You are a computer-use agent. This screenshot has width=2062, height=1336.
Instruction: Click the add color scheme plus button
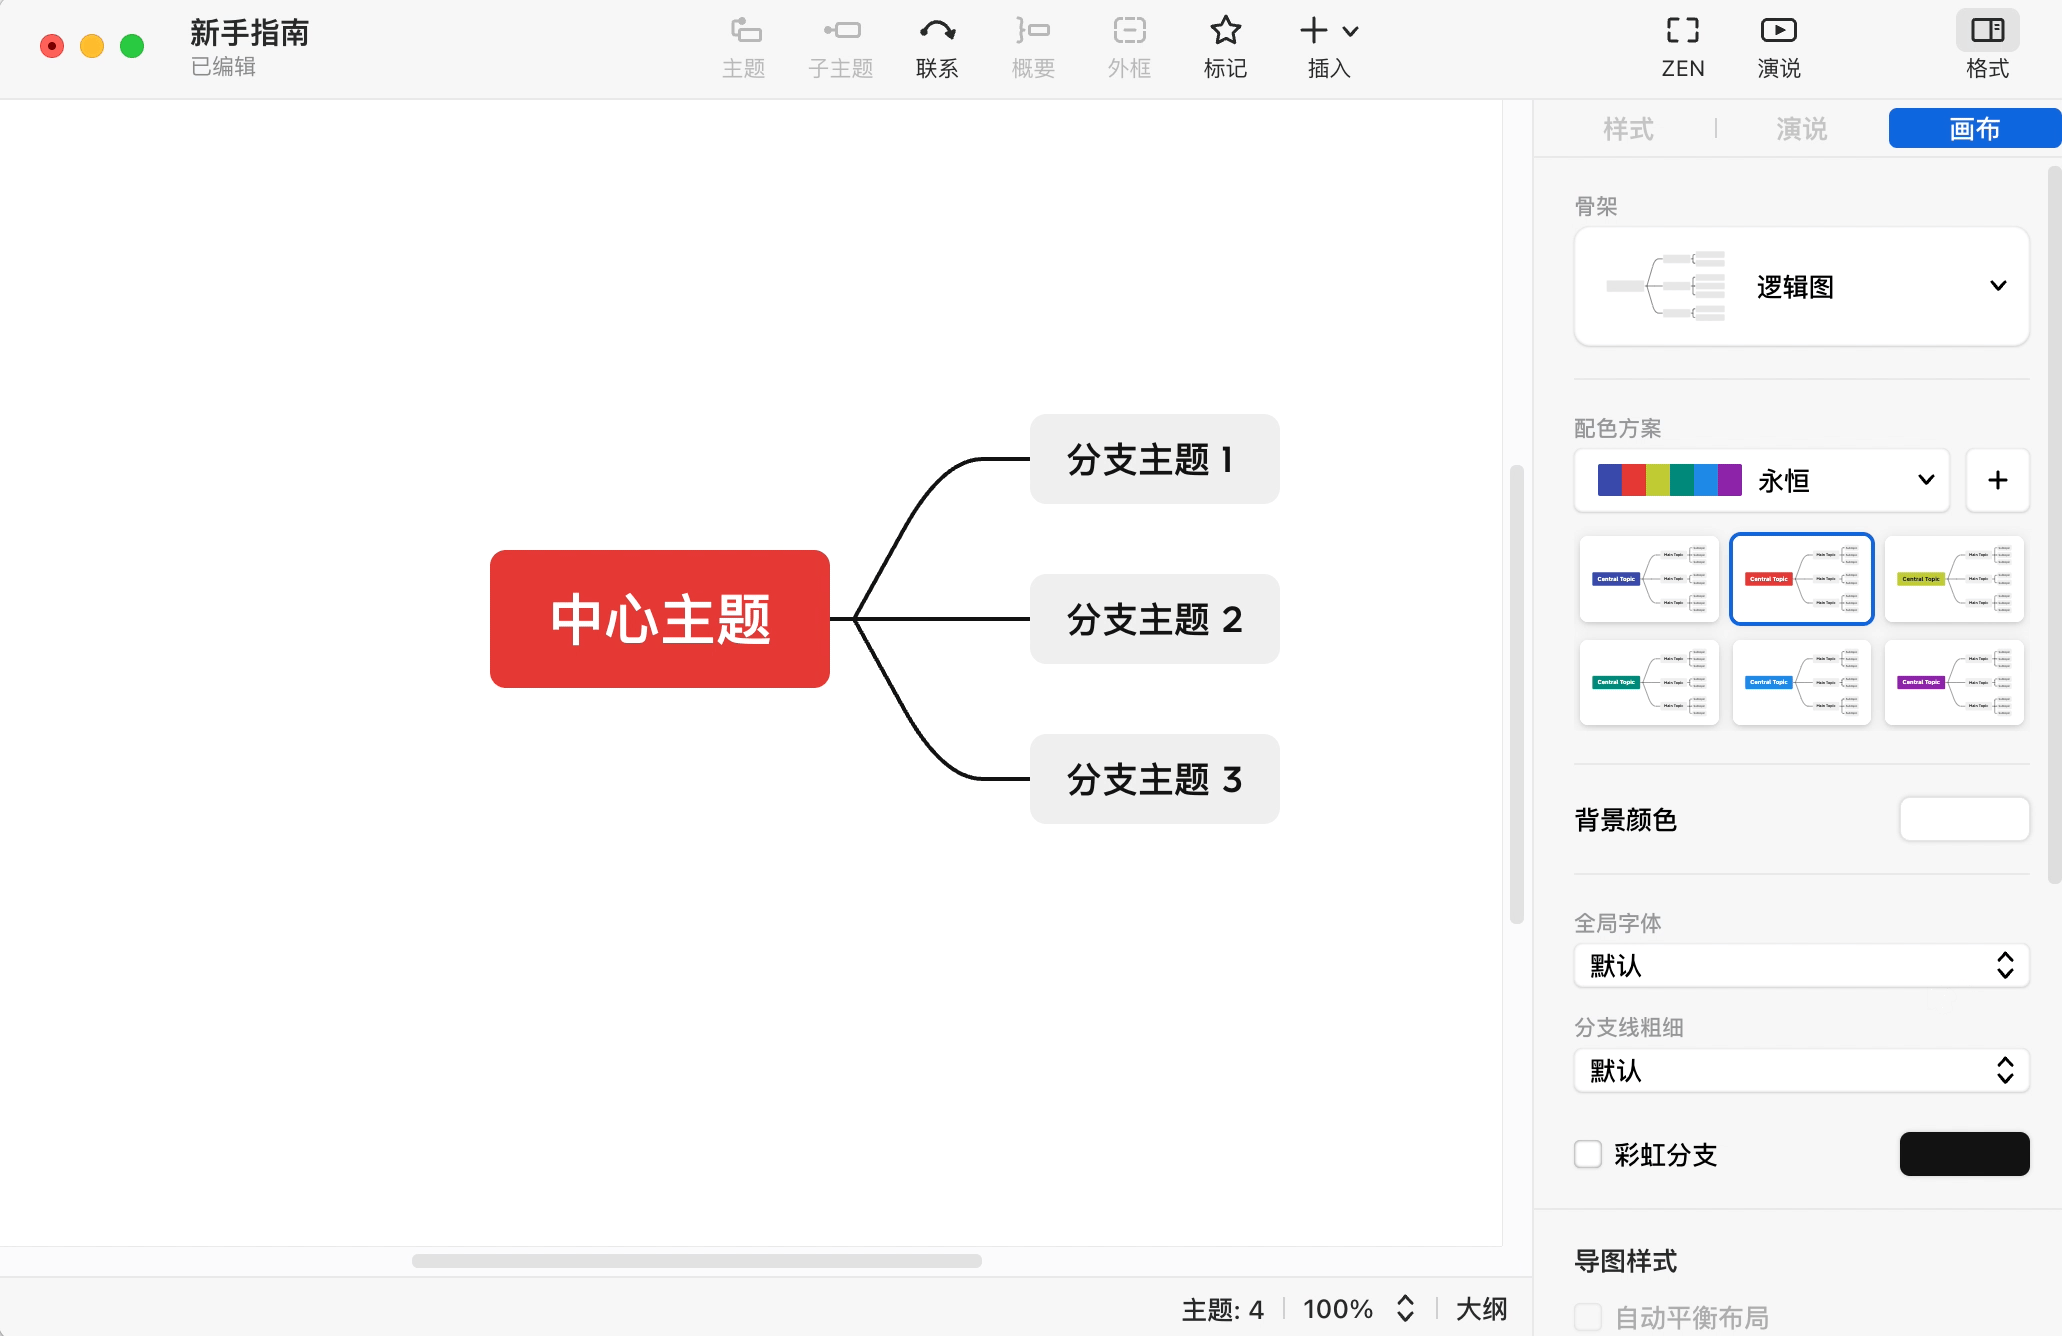pos(1997,480)
